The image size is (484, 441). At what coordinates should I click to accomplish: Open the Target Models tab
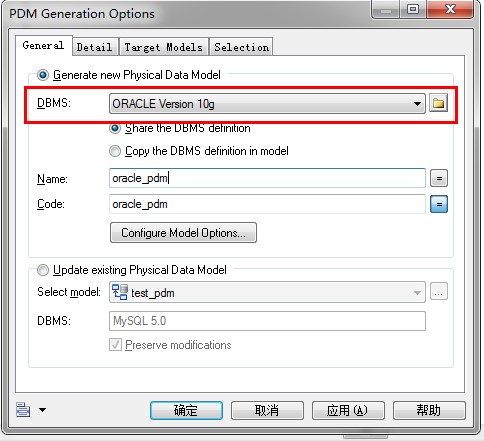point(164,47)
